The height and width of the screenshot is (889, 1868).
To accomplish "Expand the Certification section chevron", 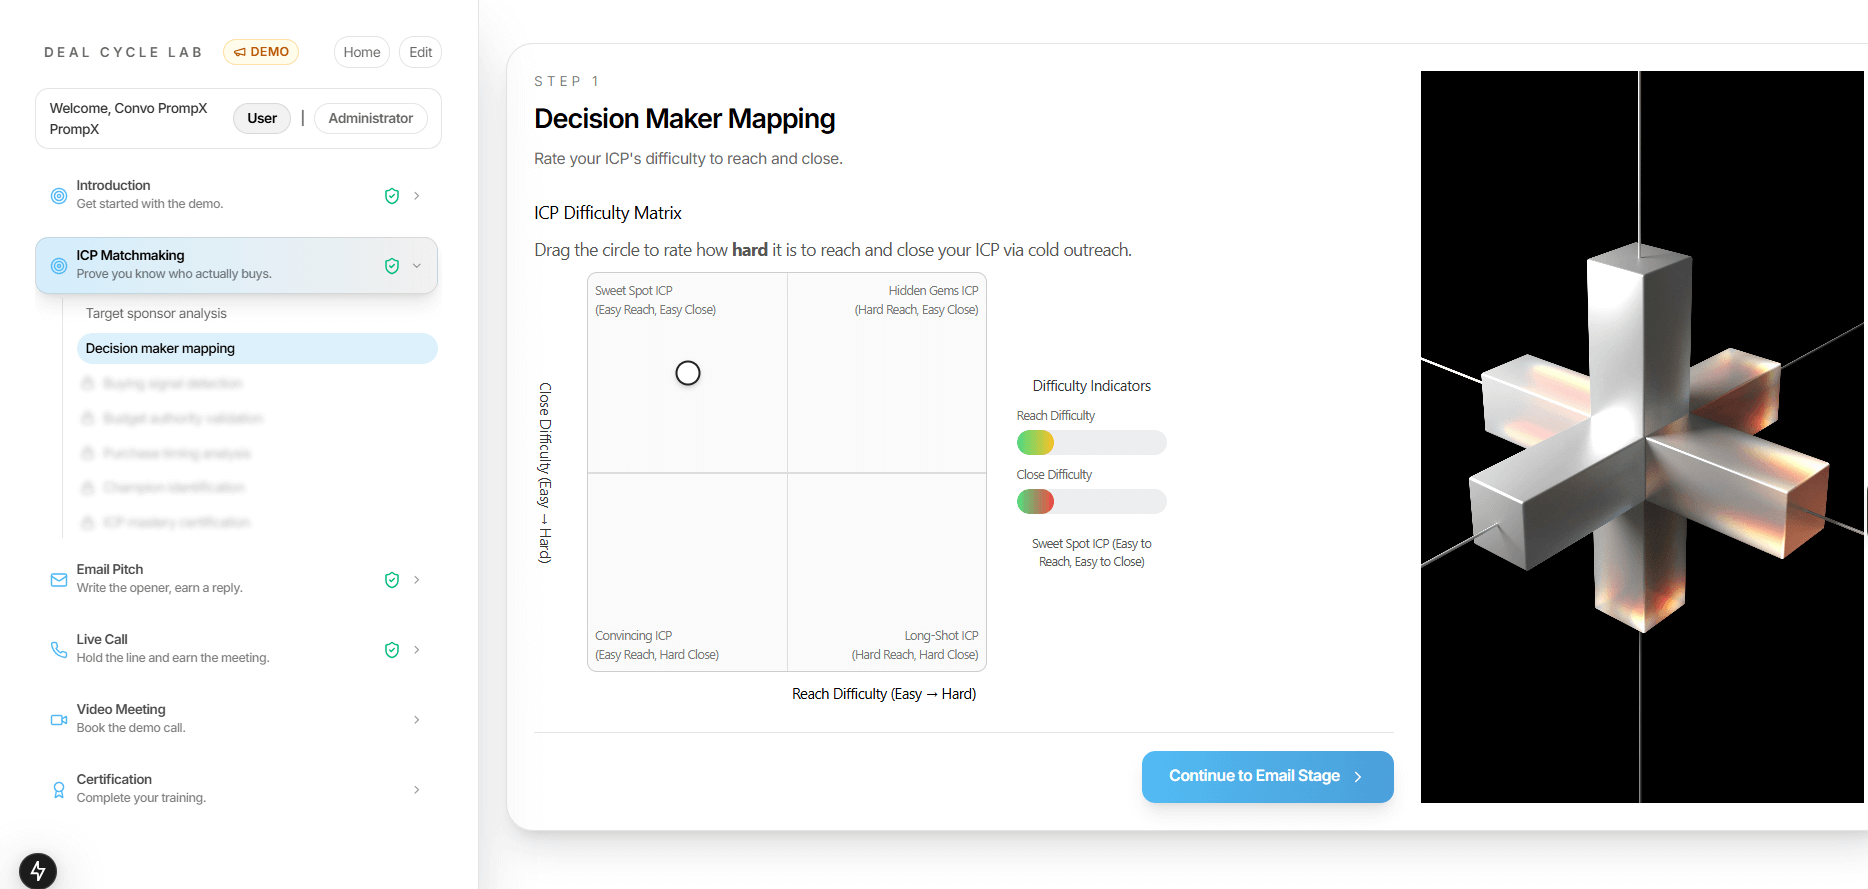I will pos(417,790).
